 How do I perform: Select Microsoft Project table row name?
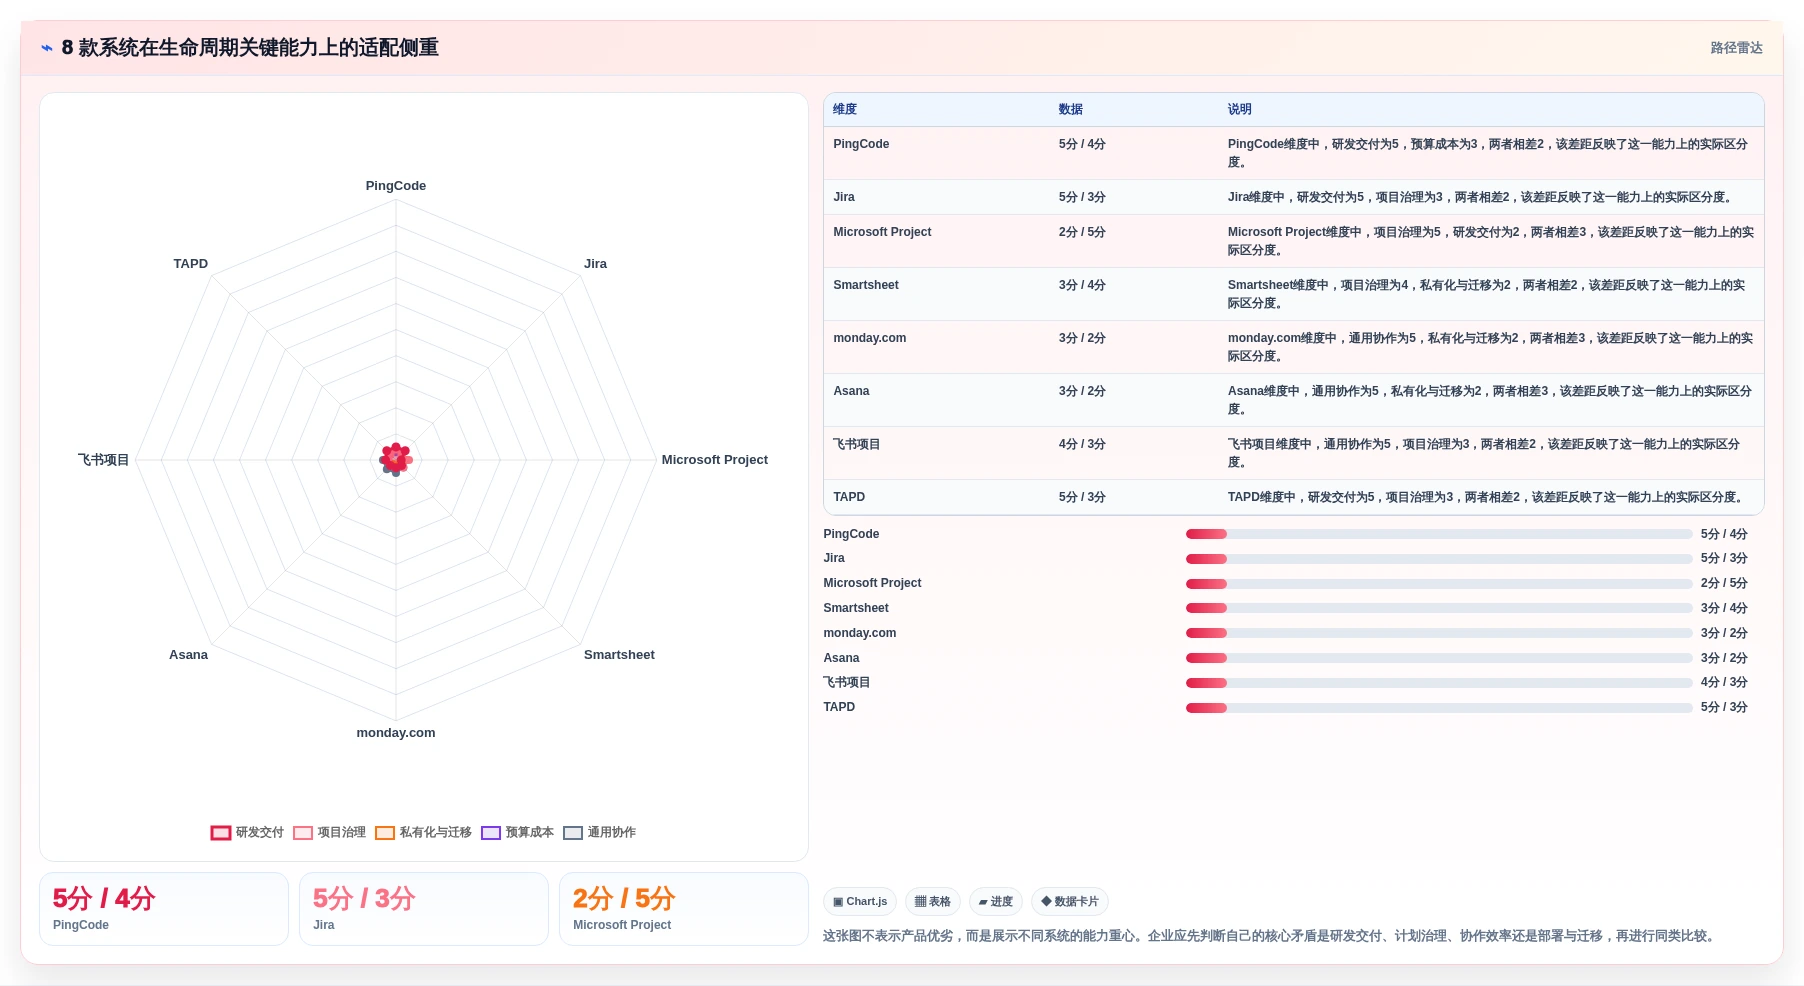tap(882, 232)
